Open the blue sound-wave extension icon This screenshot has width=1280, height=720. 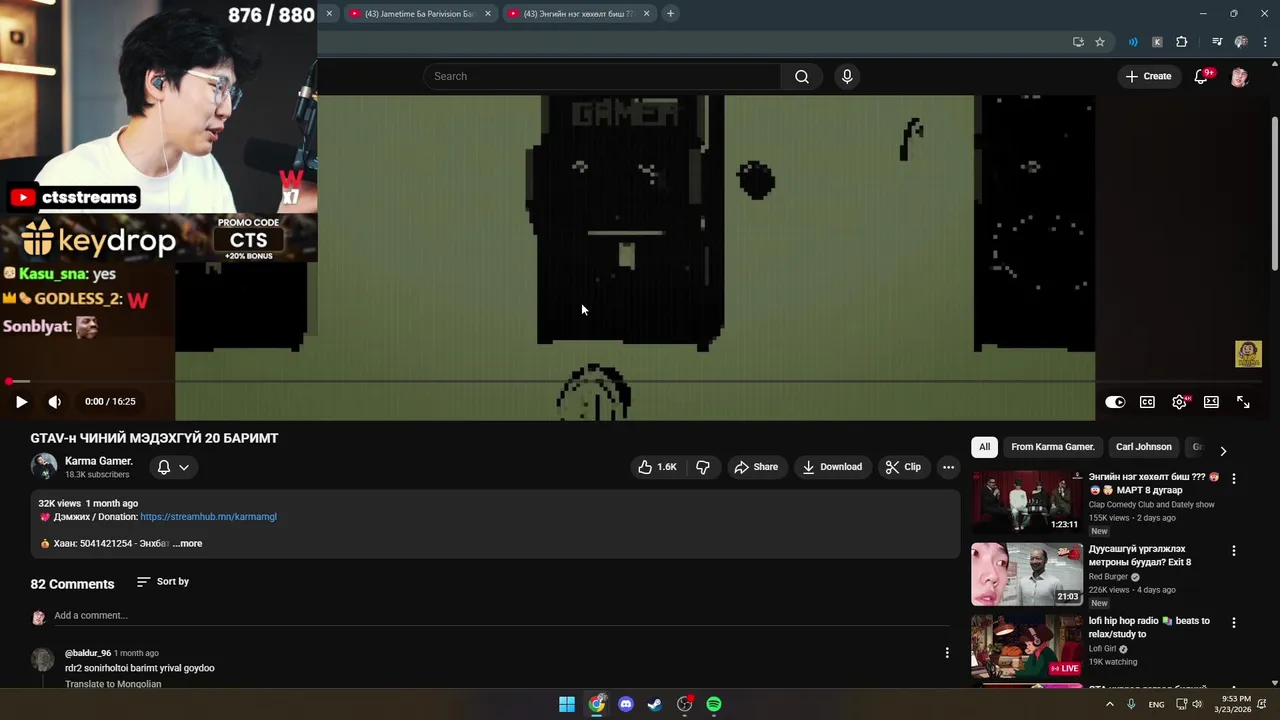coord(1133,42)
